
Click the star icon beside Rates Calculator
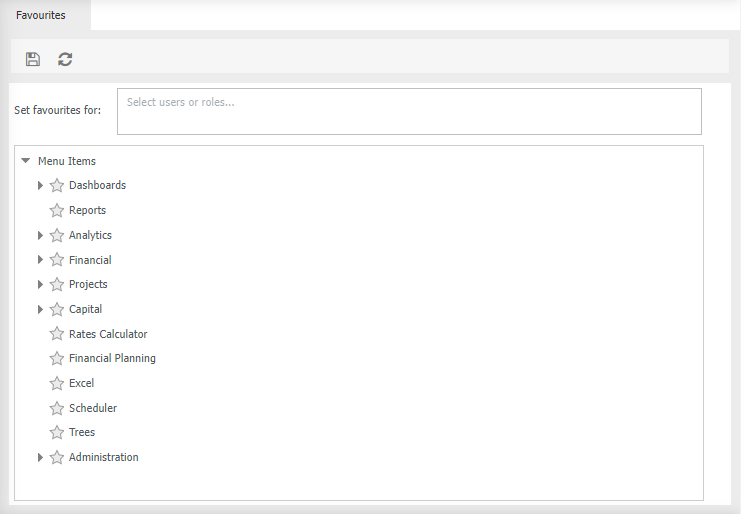click(57, 334)
